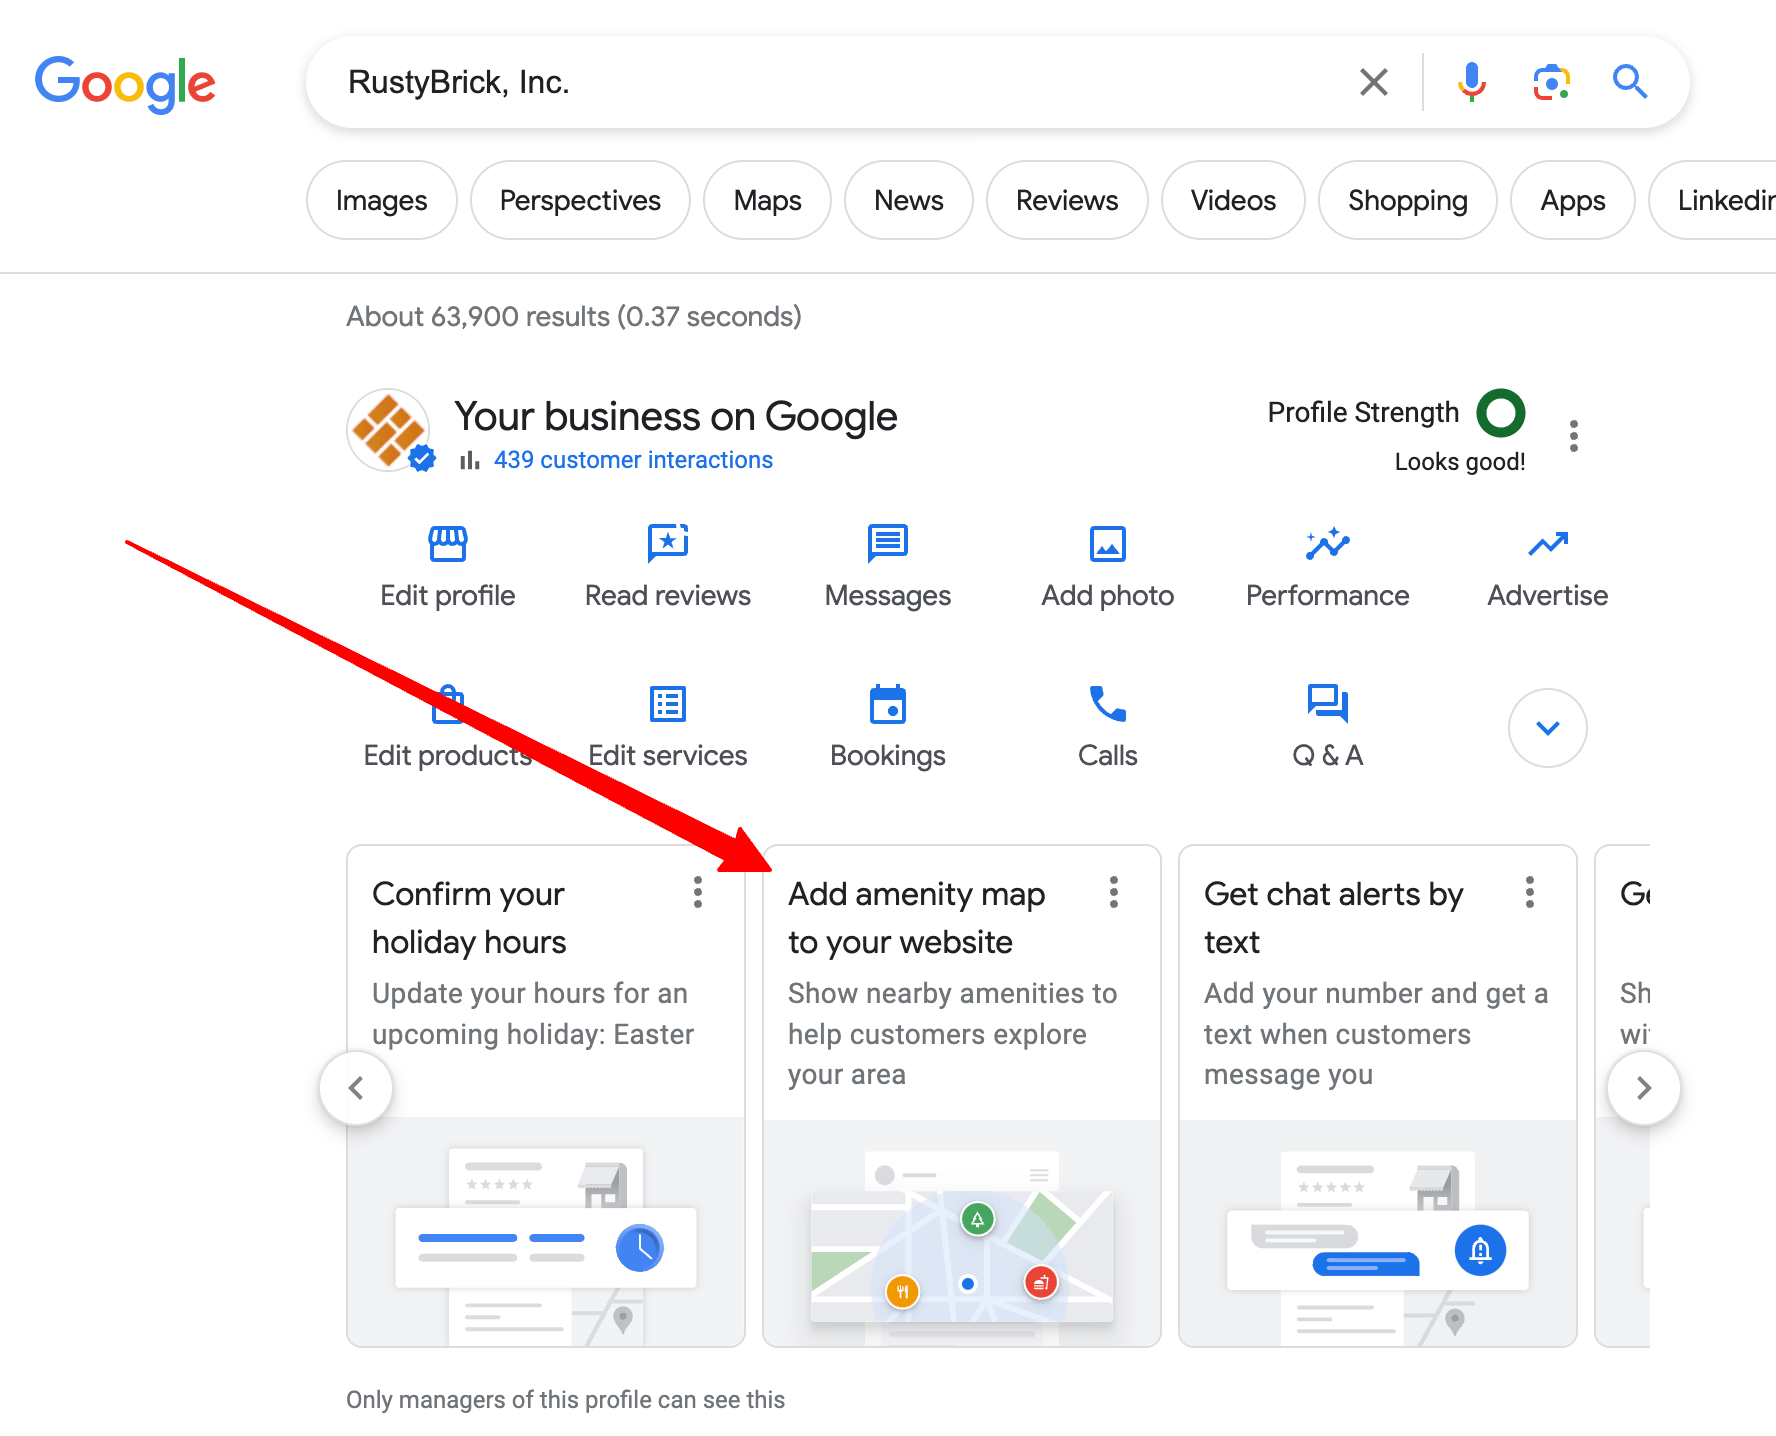
Task: View the Performance icon
Action: [1327, 544]
